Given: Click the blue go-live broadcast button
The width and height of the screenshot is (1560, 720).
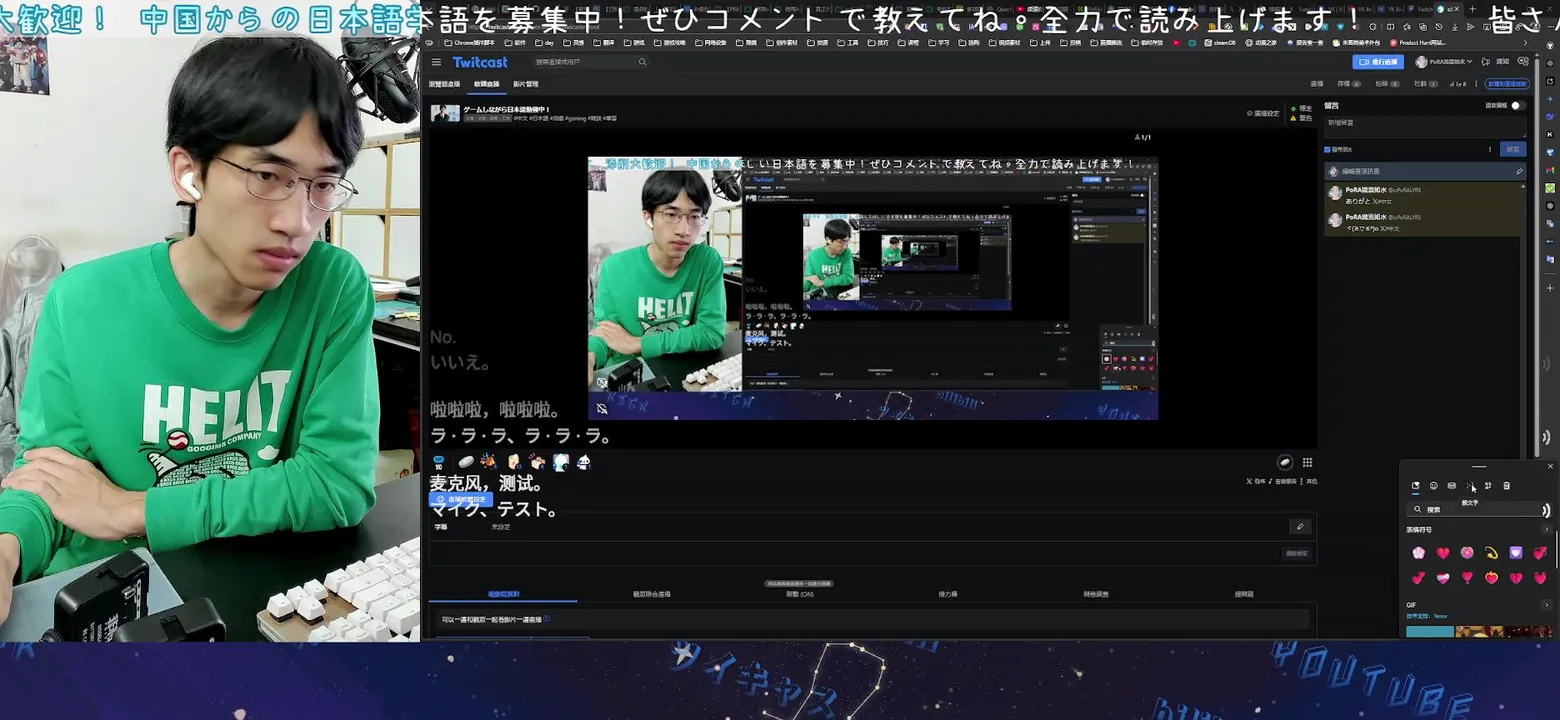Looking at the screenshot, I should (1378, 62).
